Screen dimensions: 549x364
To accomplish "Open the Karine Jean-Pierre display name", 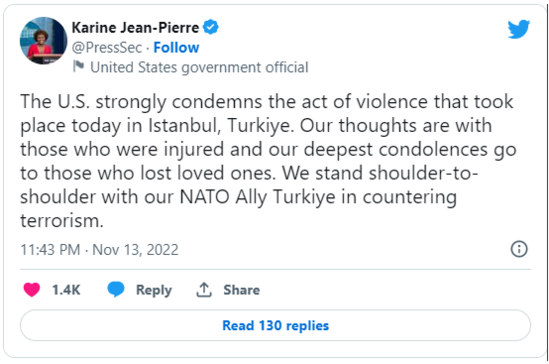I will pyautogui.click(x=135, y=27).
